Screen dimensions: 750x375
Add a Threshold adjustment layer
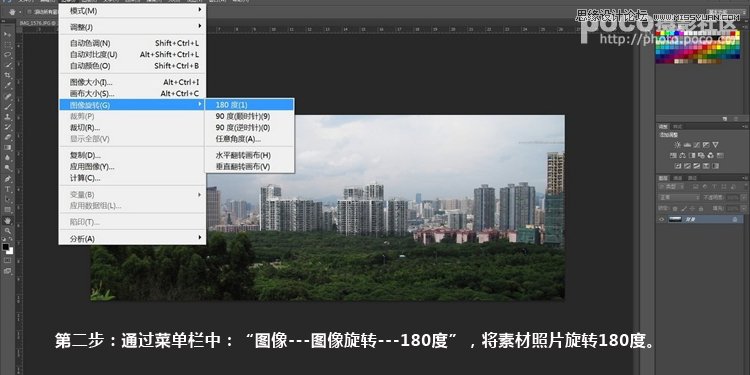tap(696, 166)
